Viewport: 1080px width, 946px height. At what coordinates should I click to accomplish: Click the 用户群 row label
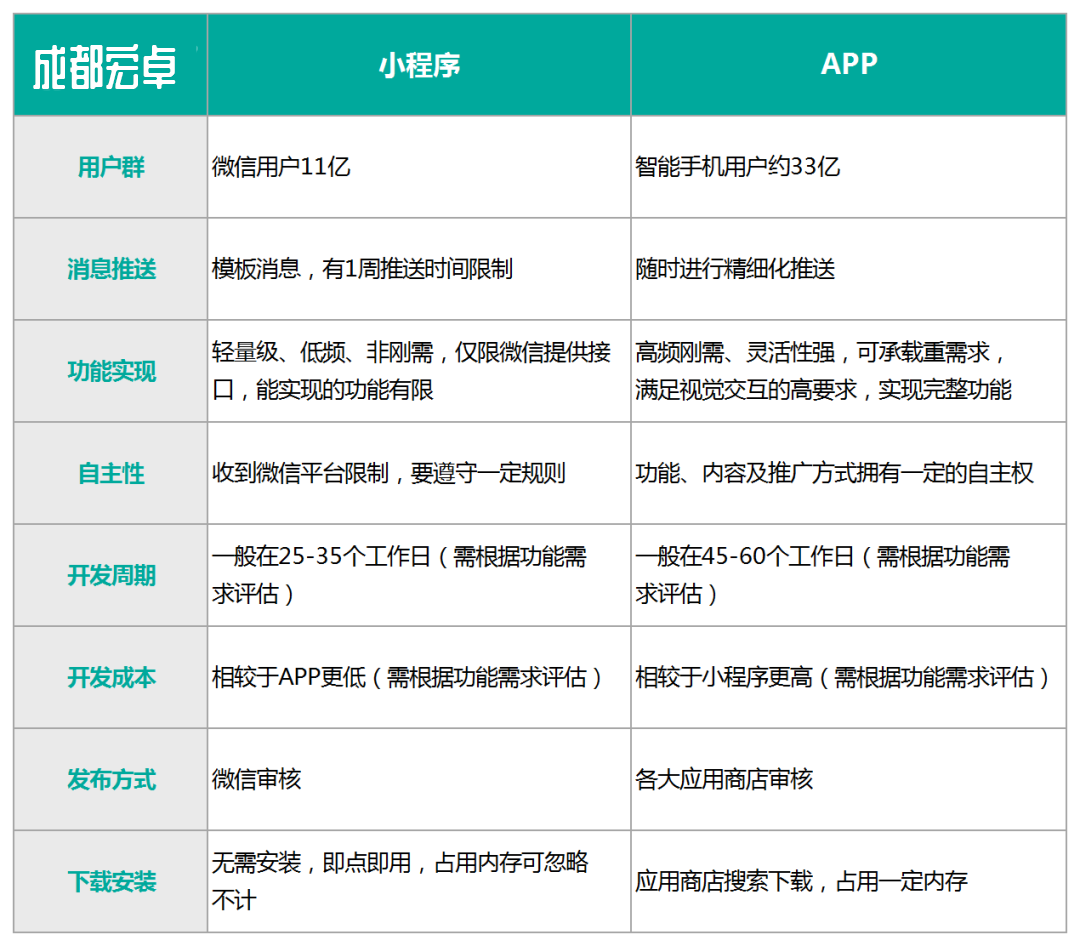(x=110, y=167)
